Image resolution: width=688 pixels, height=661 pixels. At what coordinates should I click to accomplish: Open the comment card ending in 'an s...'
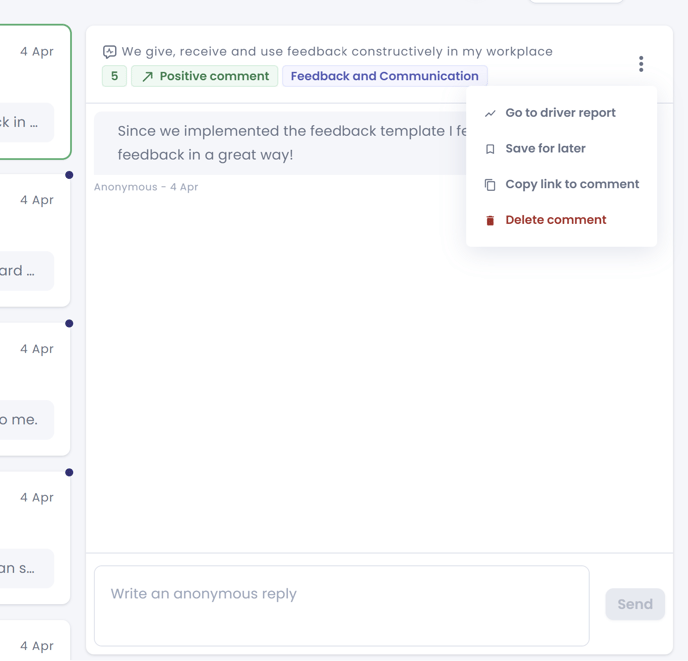tap(33, 538)
